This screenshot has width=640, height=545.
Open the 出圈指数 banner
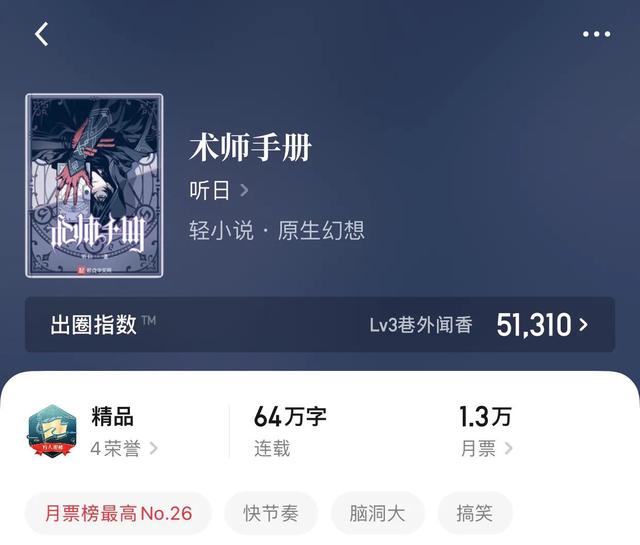coord(320,325)
